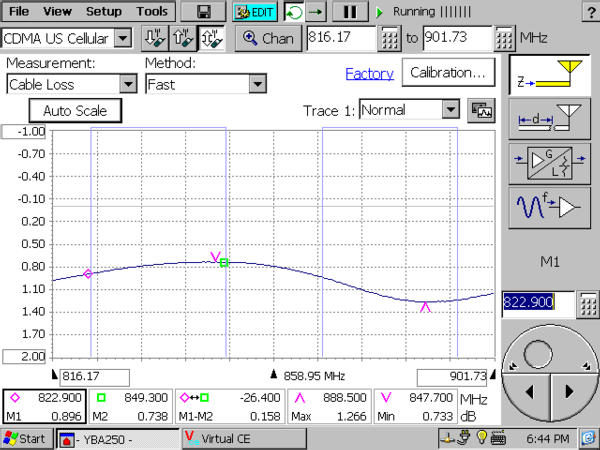
Task: Toggle the EDIT mode button
Action: click(254, 12)
